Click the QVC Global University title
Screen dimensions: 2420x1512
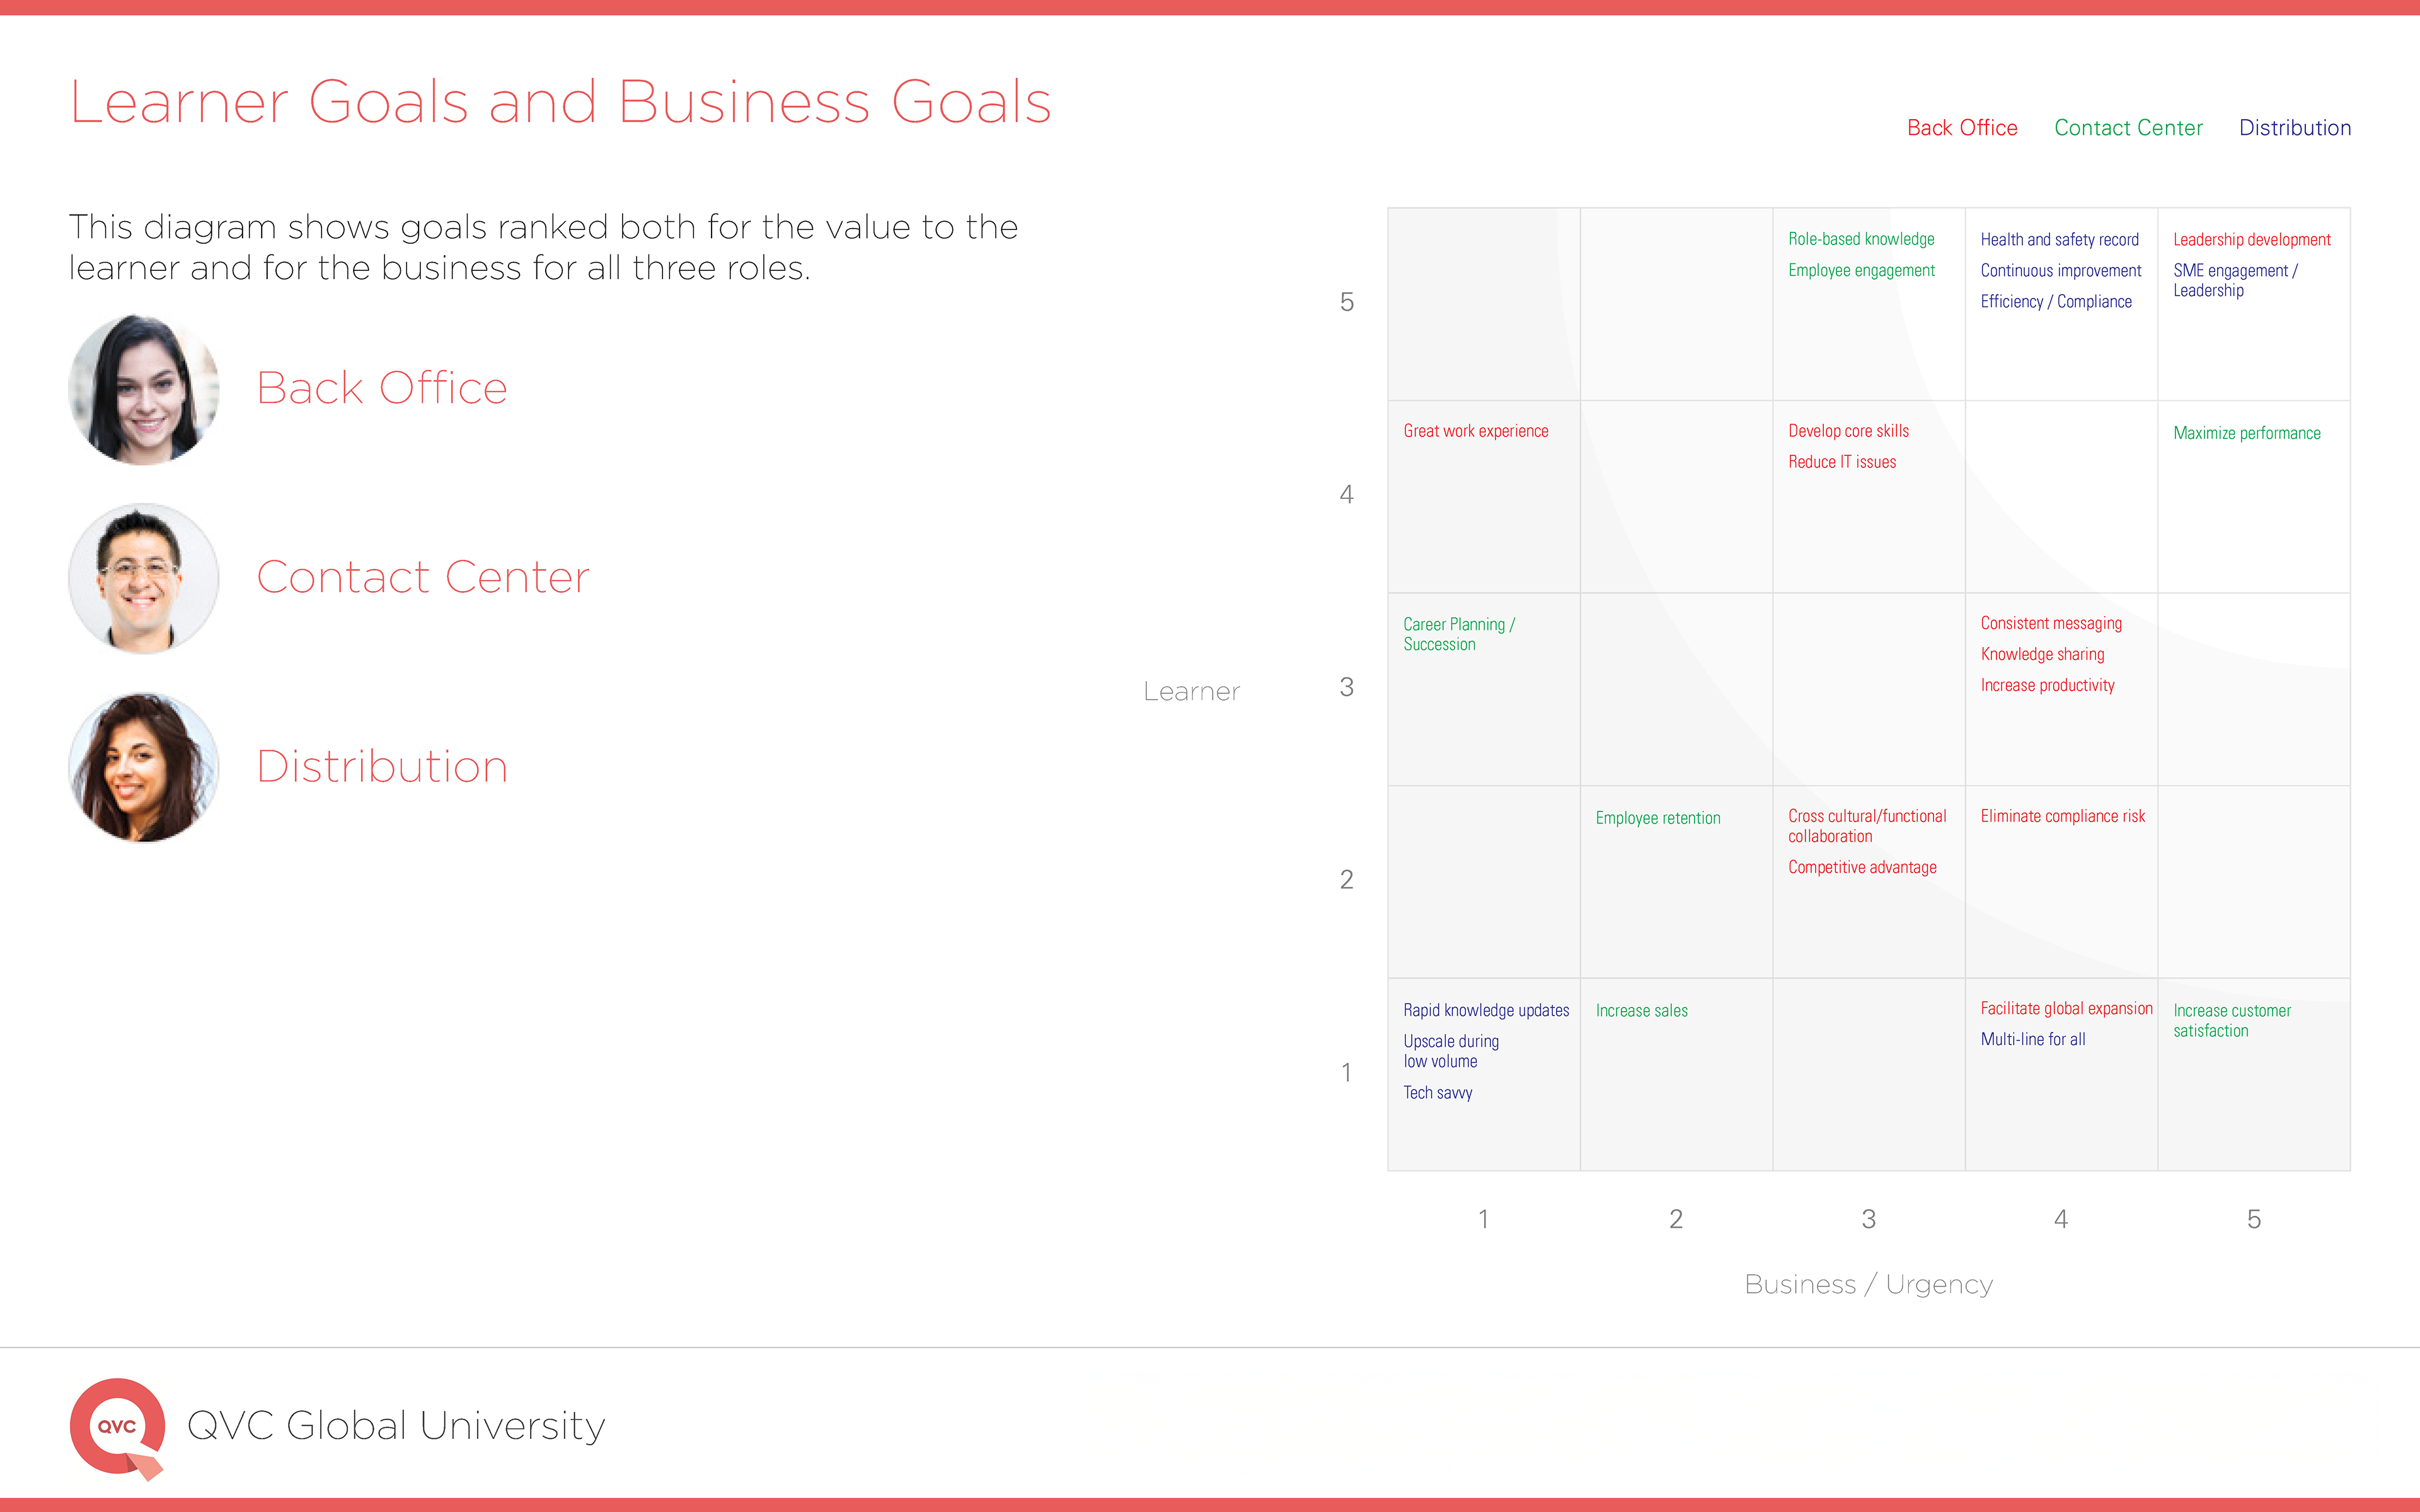click(x=396, y=1426)
